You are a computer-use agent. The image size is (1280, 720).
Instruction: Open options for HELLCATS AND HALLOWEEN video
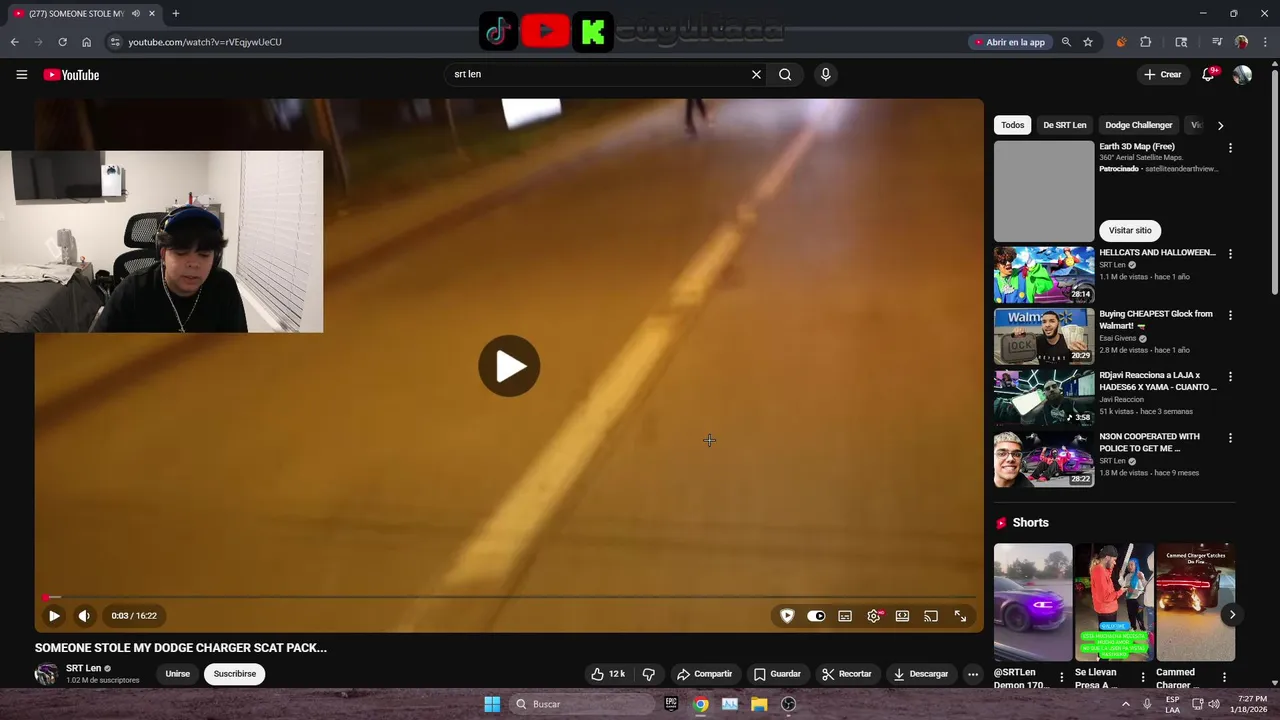coord(1230,254)
